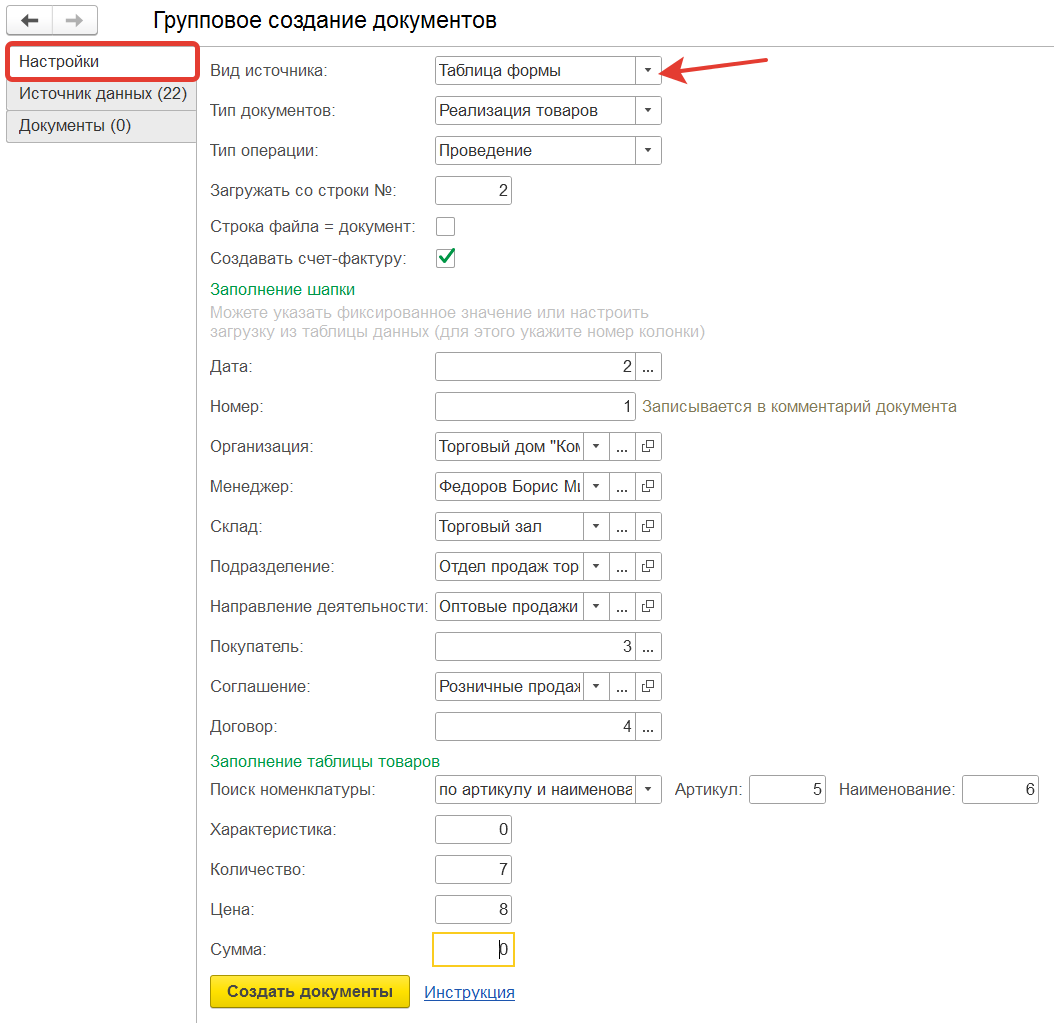1054x1023 pixels.
Task: Click the Вид источника field Таблица формы
Action: point(535,71)
